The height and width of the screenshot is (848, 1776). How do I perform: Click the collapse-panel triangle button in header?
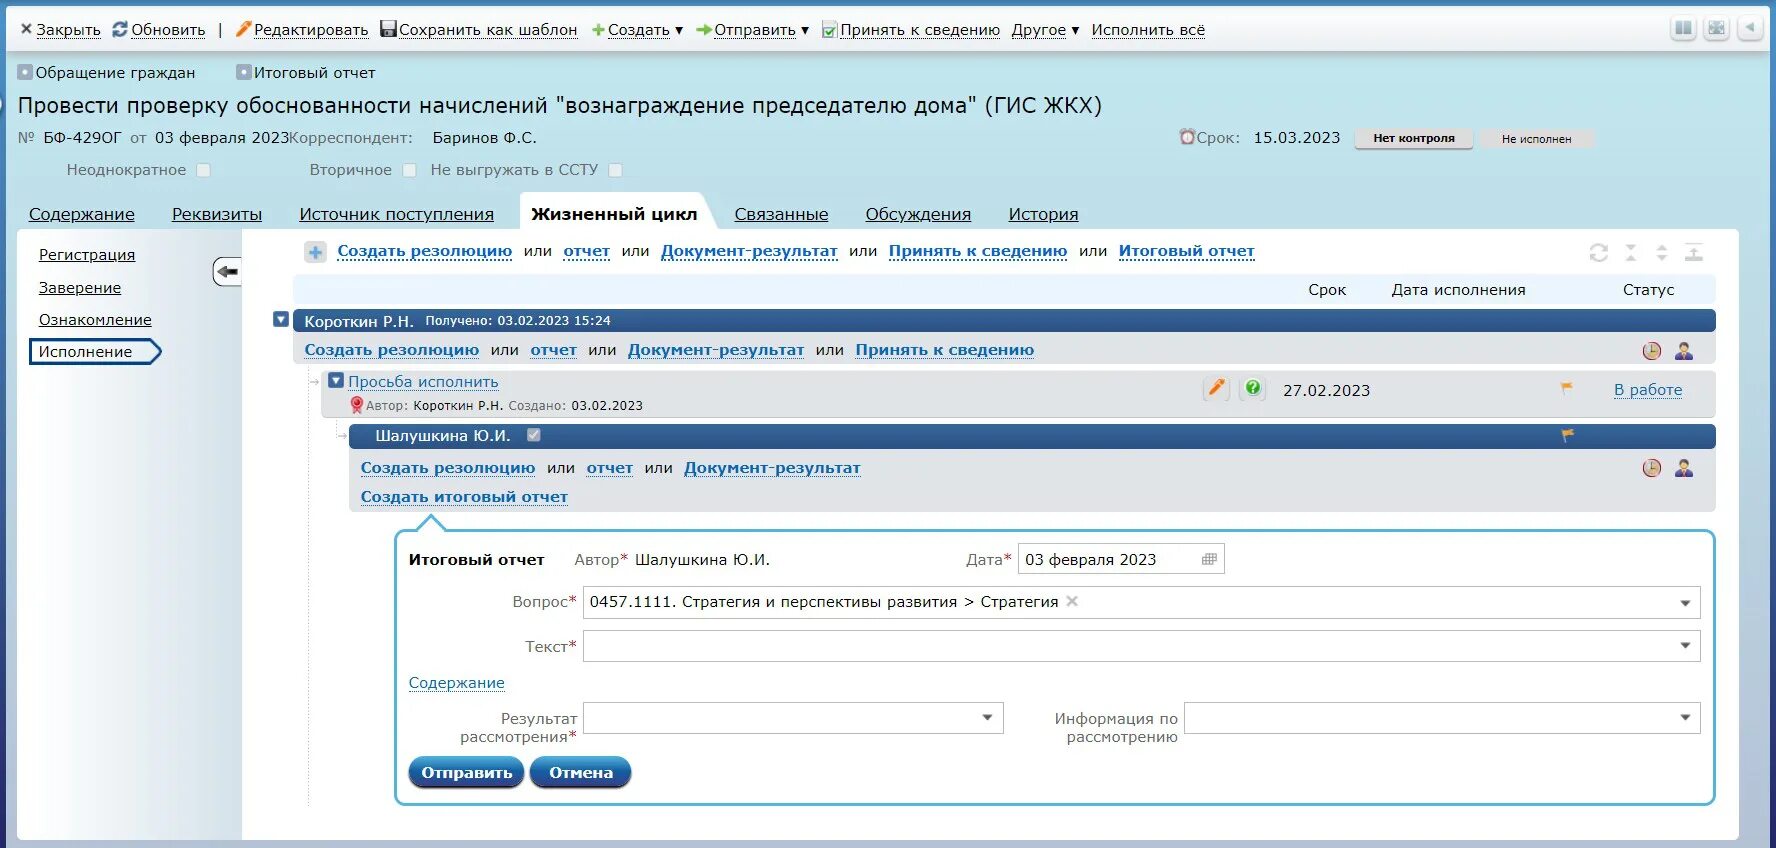click(x=1750, y=29)
